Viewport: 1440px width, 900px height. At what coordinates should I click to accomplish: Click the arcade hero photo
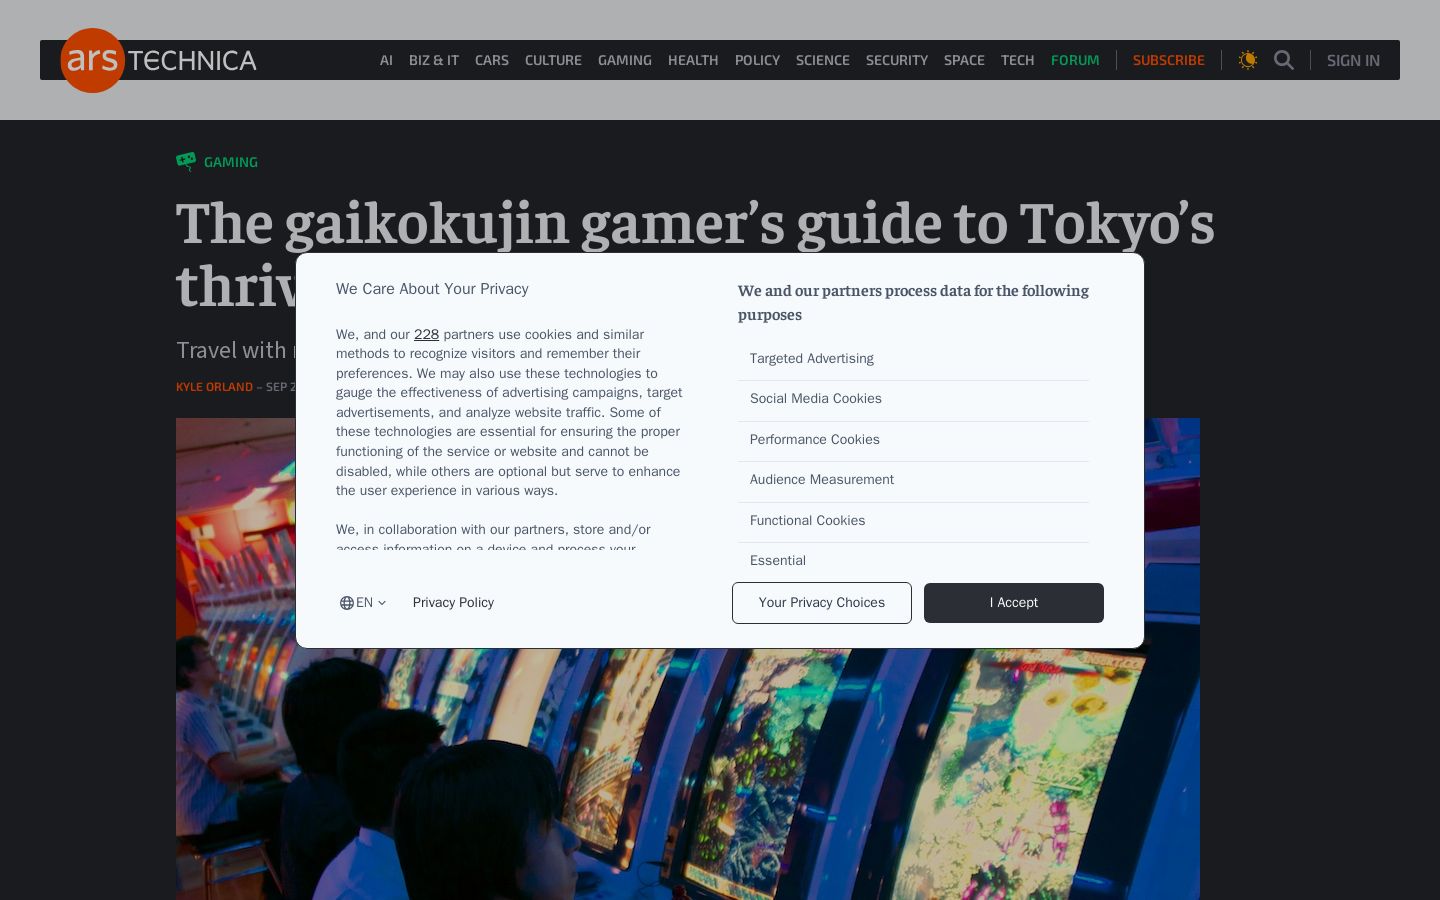tap(688, 775)
